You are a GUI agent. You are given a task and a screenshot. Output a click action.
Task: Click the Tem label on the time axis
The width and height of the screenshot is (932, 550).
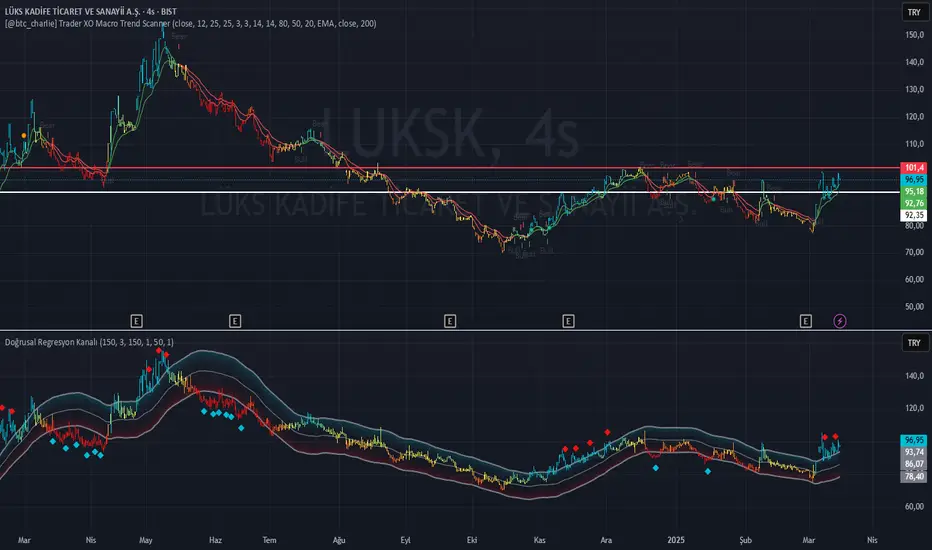(269, 540)
